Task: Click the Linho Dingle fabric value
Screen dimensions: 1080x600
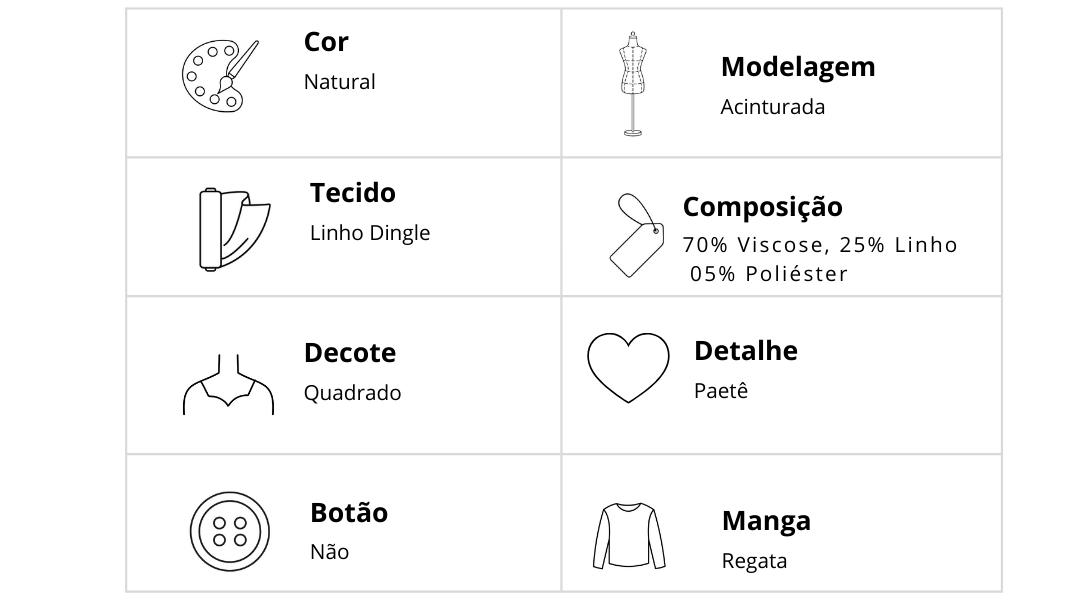Action: pyautogui.click(x=370, y=233)
